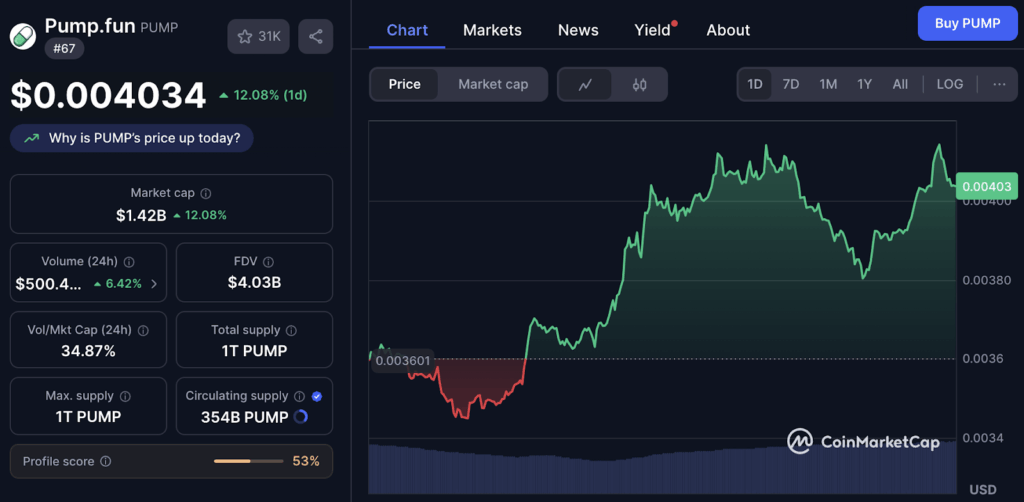
Task: Click the Circulating supply verified badge
Action: pos(317,396)
